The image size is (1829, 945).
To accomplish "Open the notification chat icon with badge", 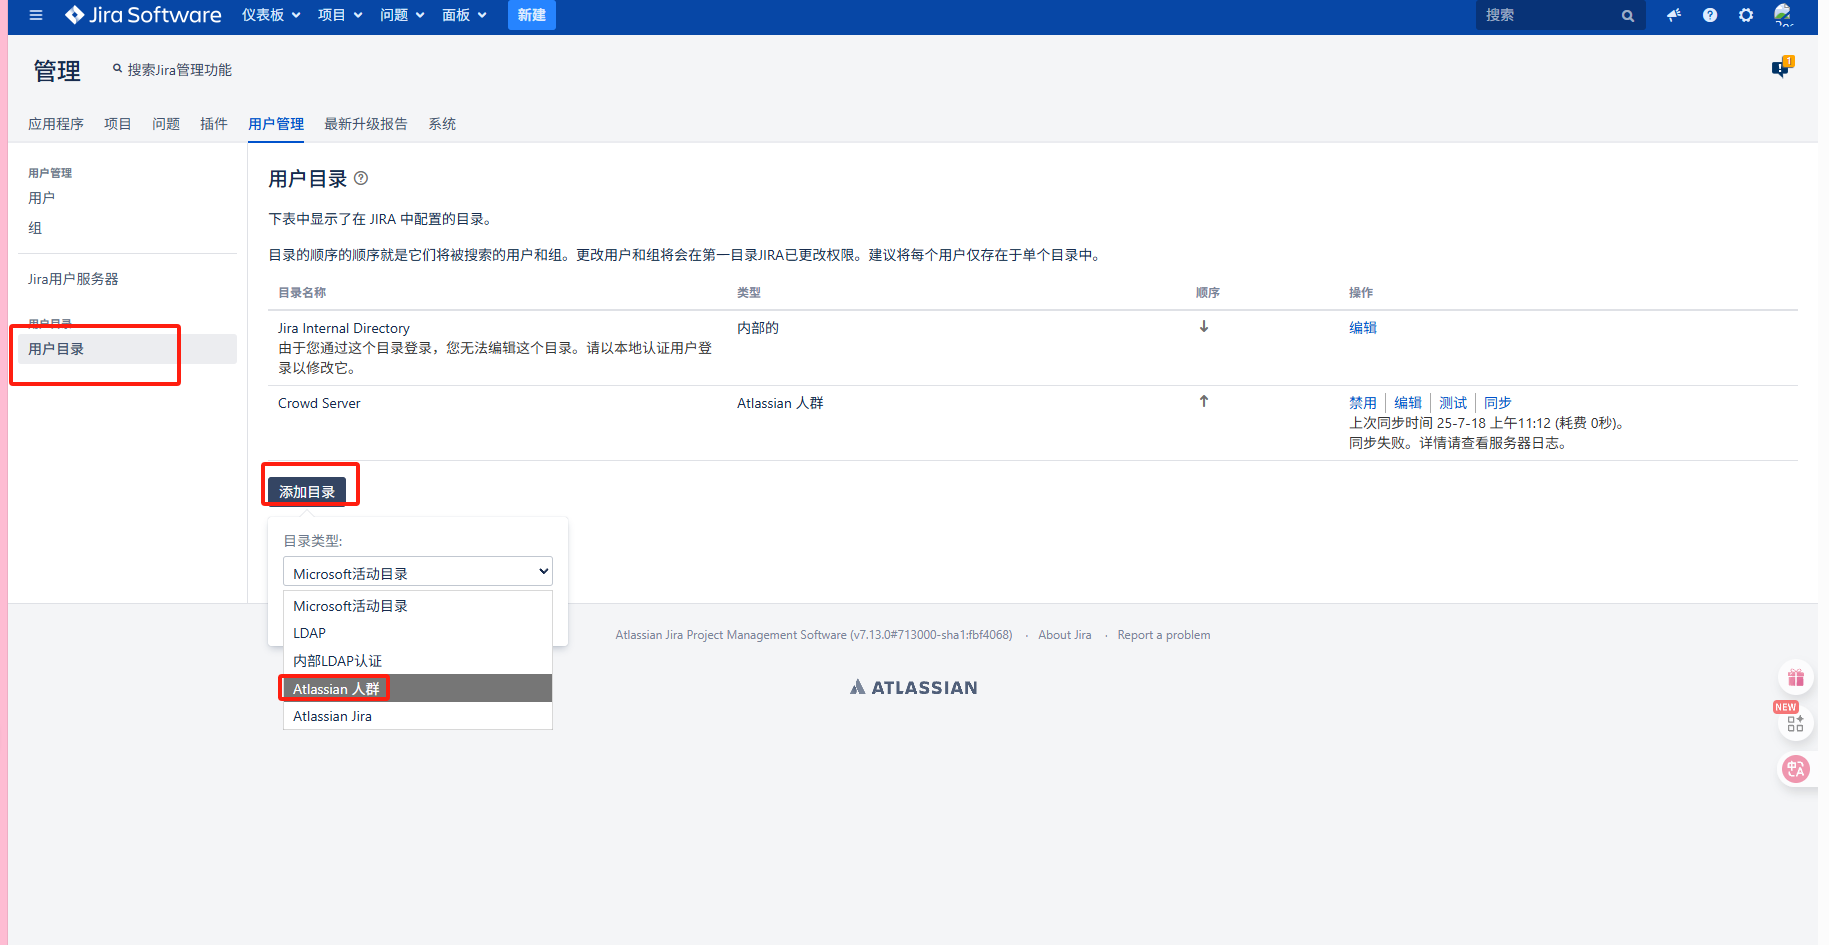I will [x=1782, y=67].
